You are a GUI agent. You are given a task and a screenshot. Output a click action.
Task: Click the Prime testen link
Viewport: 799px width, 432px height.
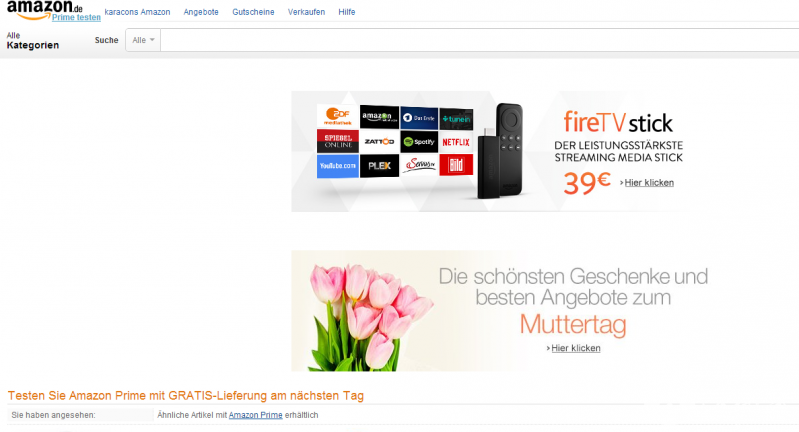[x=76, y=17]
